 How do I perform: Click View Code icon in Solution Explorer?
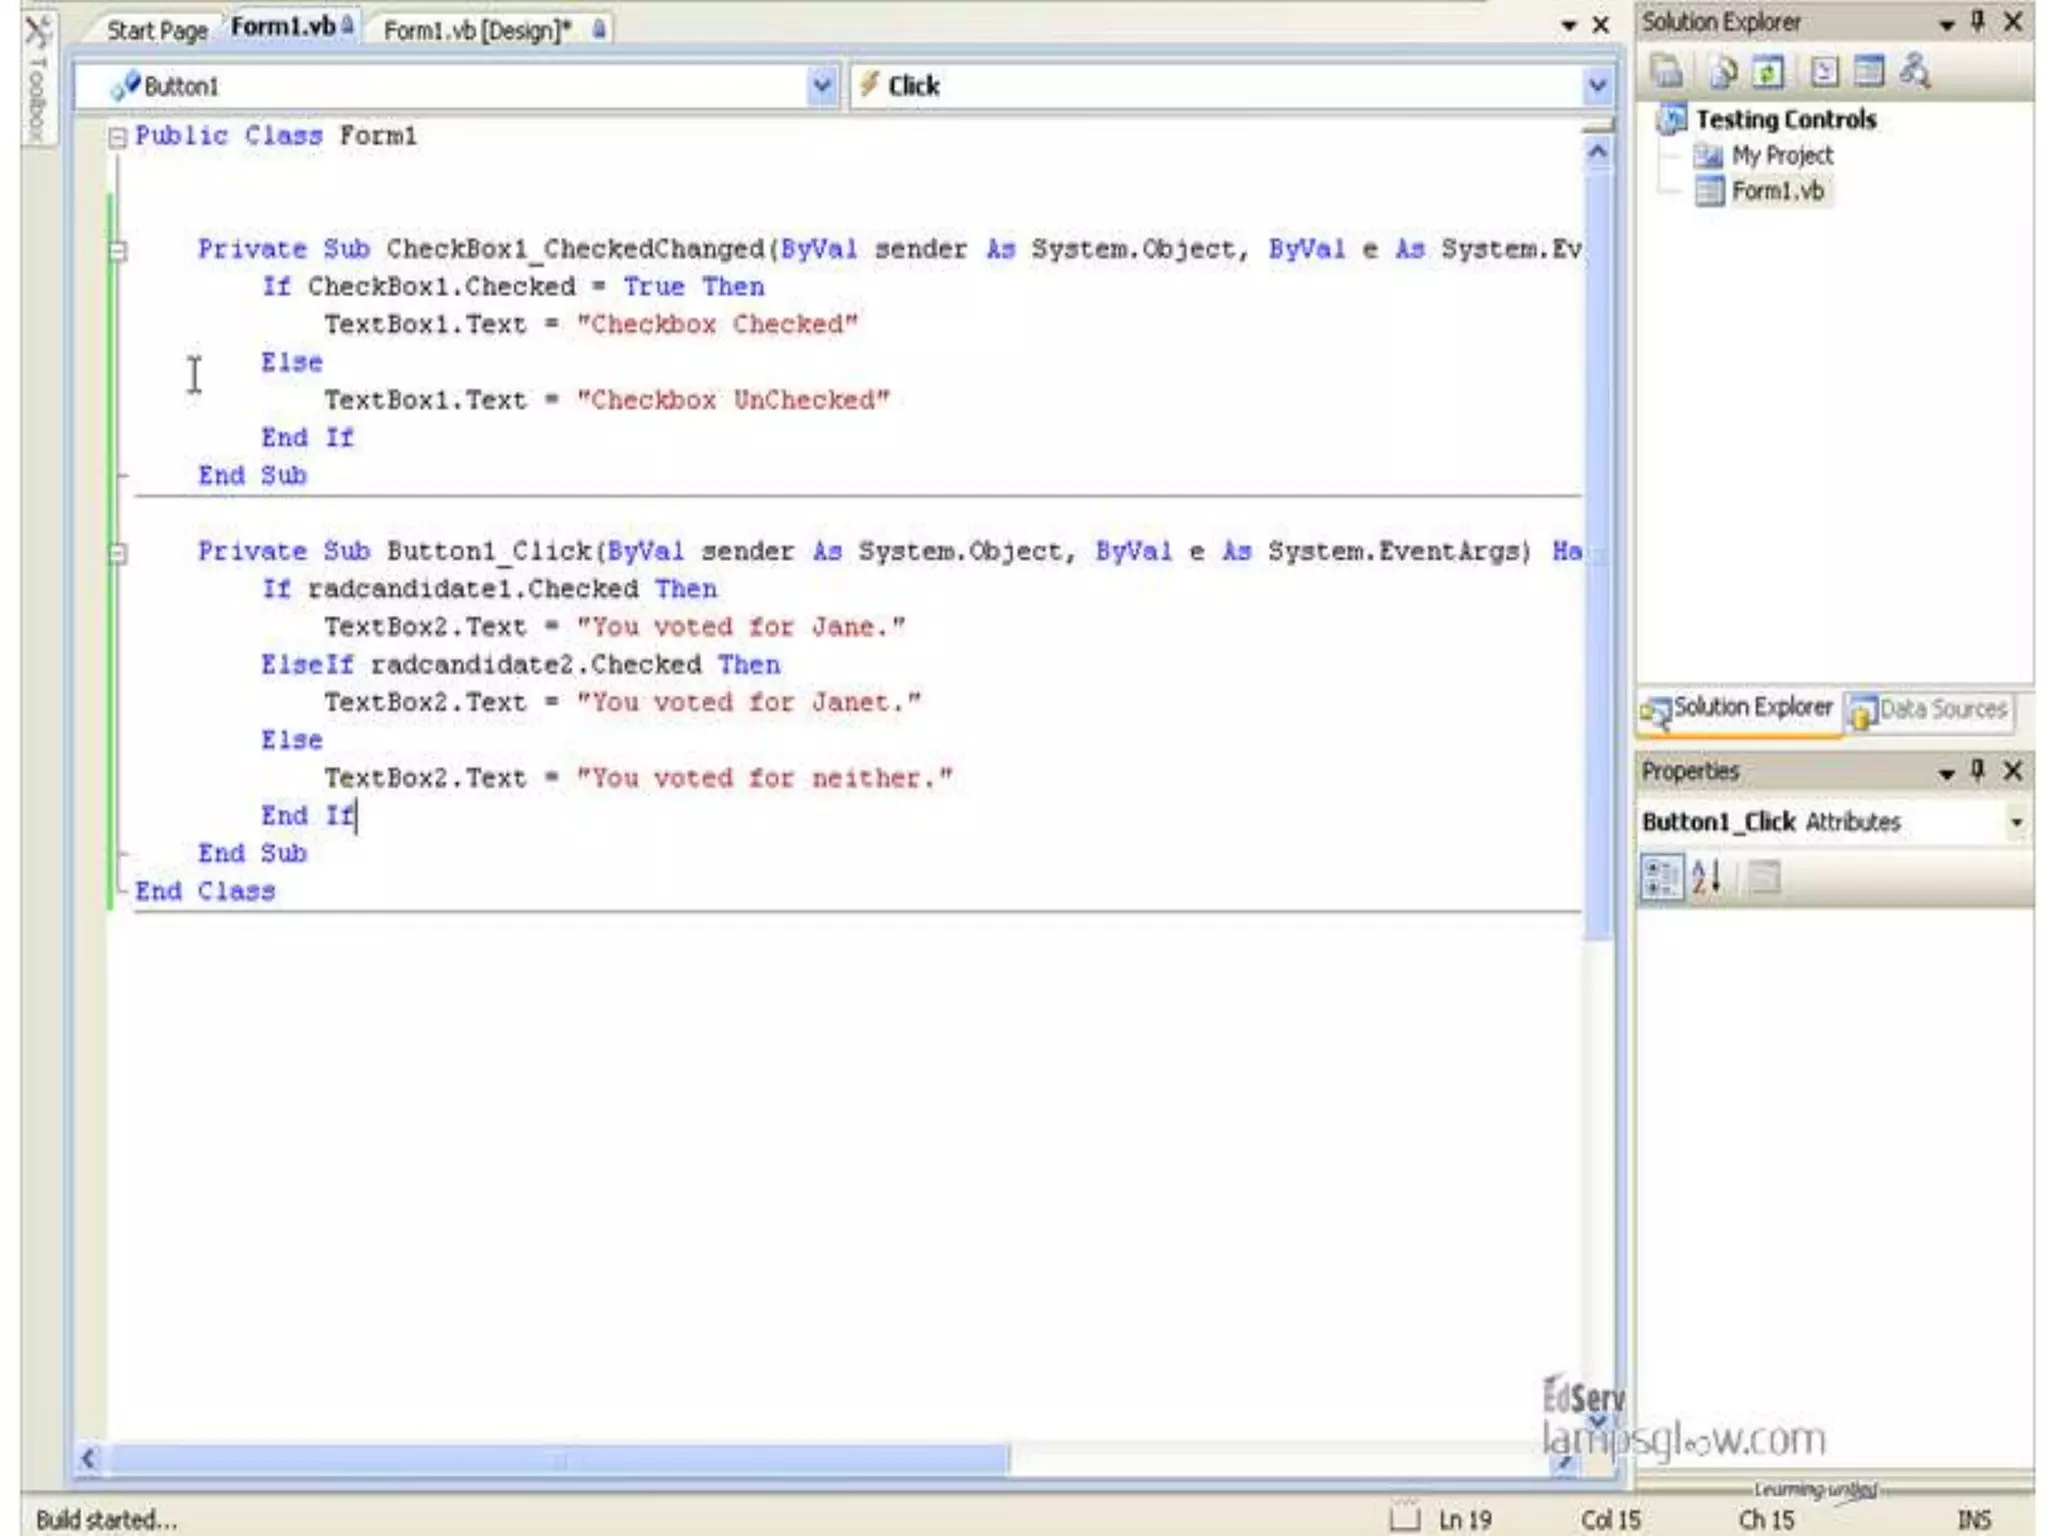(1825, 72)
